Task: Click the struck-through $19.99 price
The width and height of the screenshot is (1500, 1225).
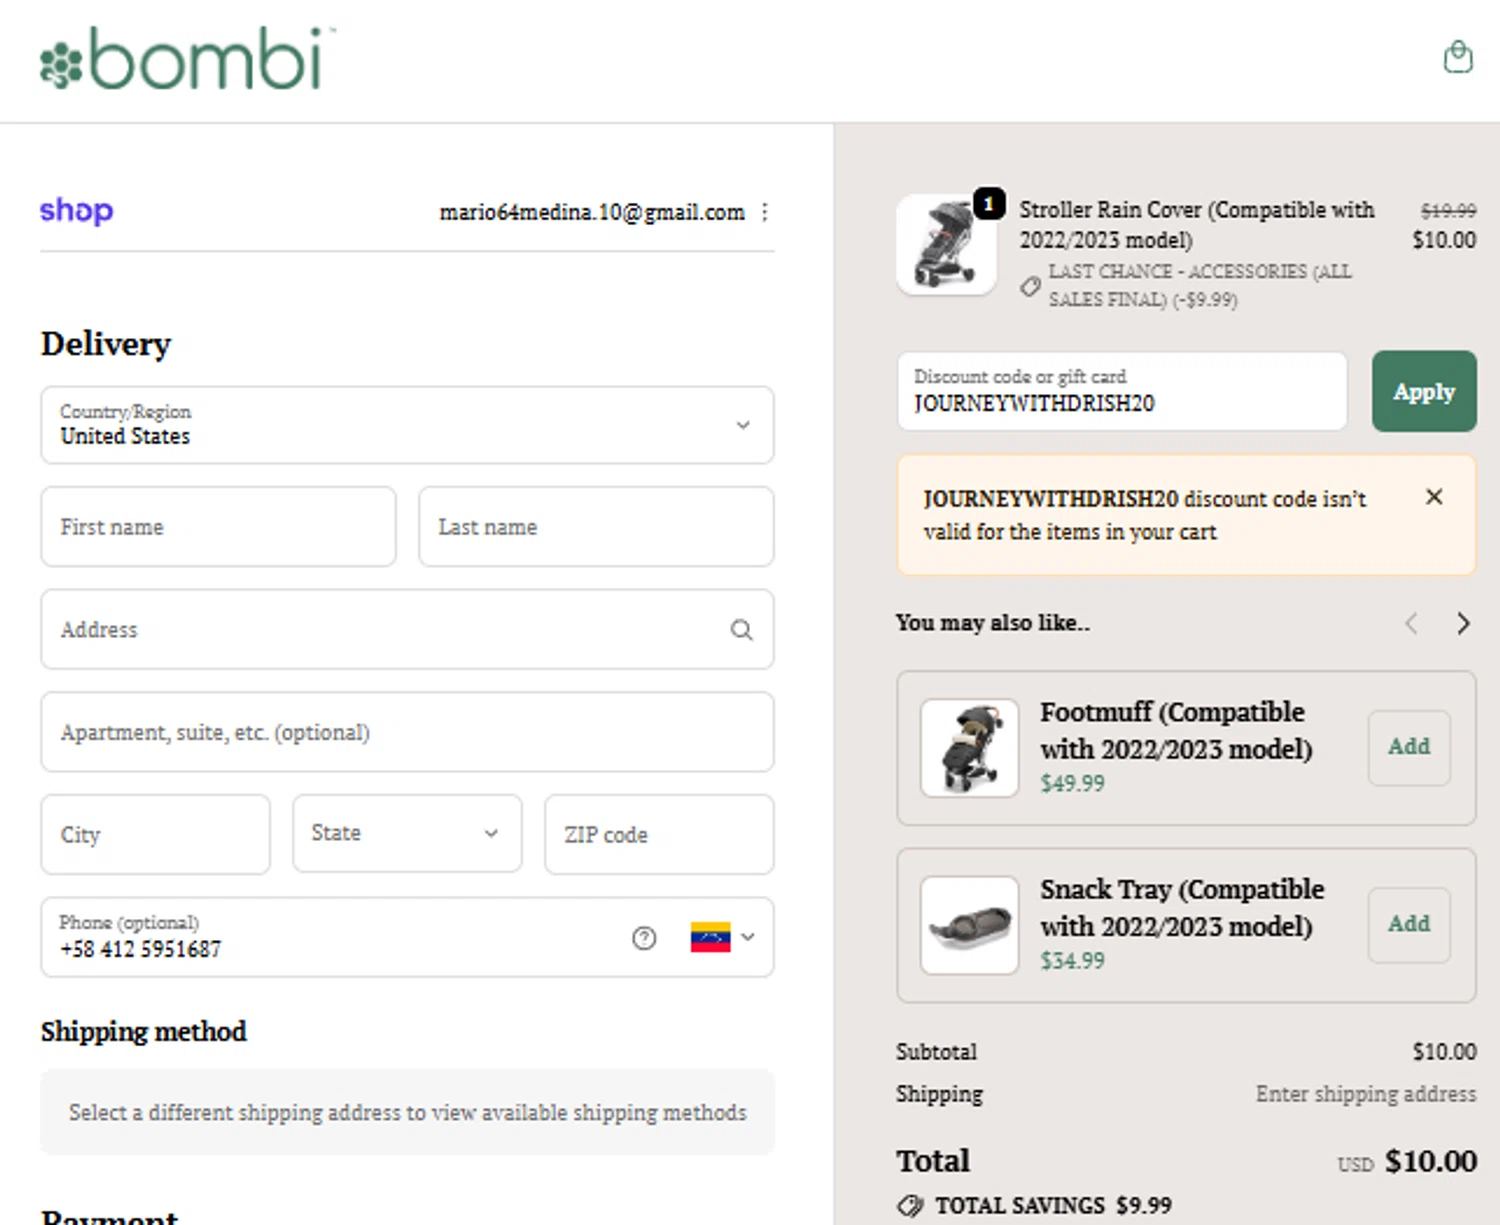Action: click(x=1448, y=210)
